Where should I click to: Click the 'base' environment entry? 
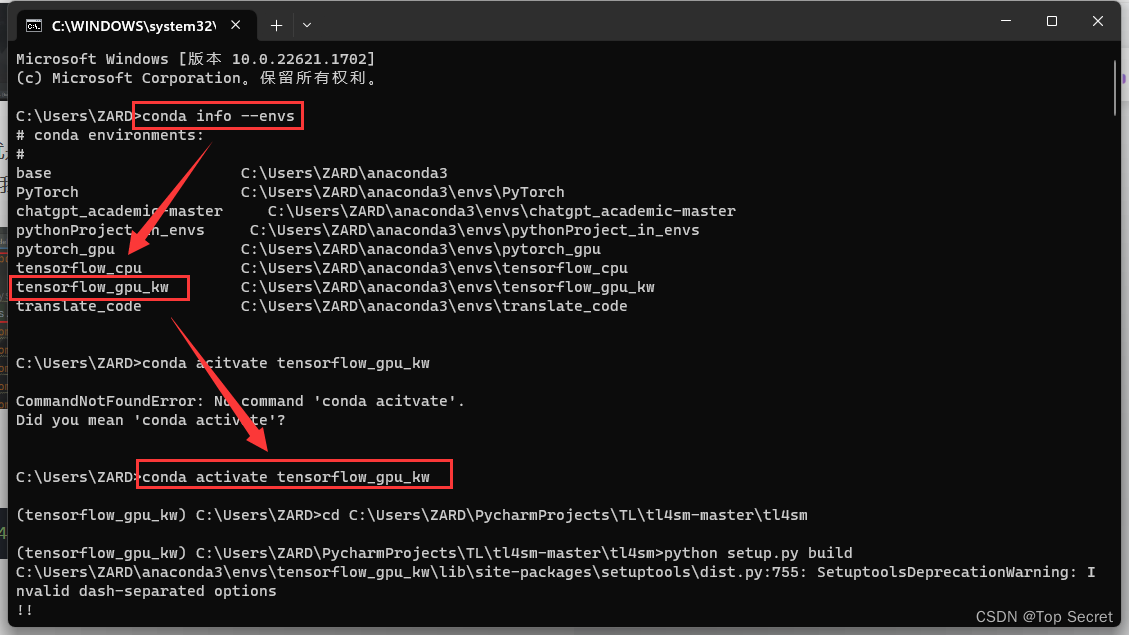click(x=33, y=172)
